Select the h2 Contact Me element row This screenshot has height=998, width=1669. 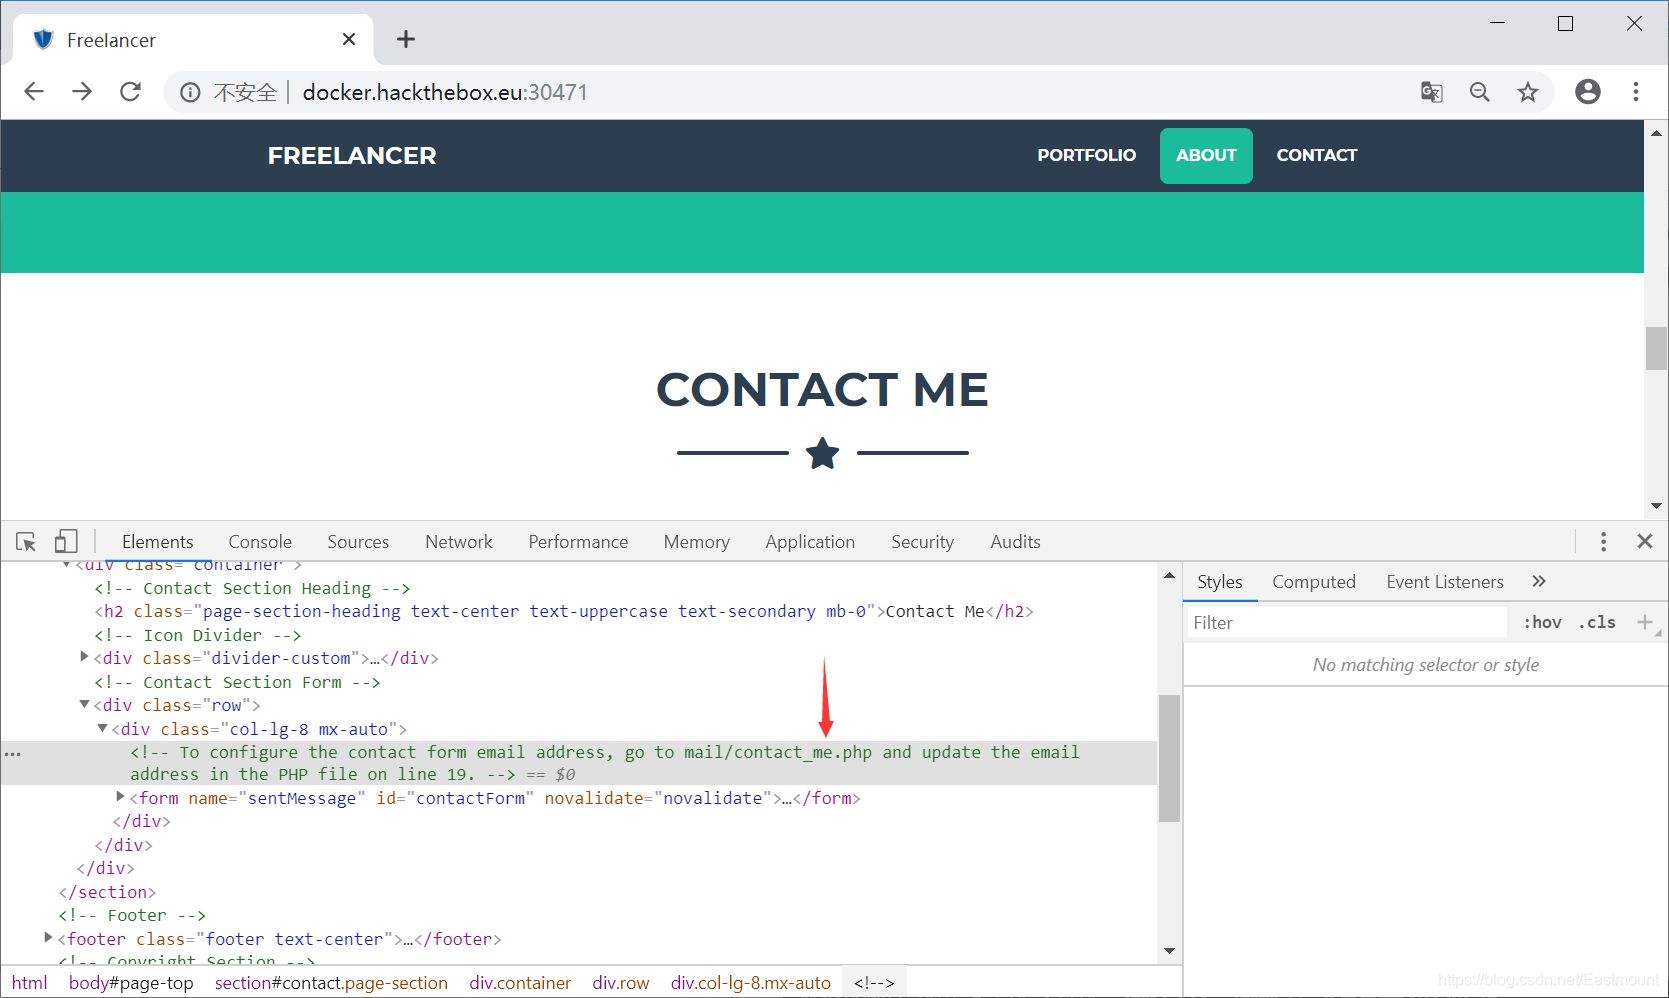564,611
